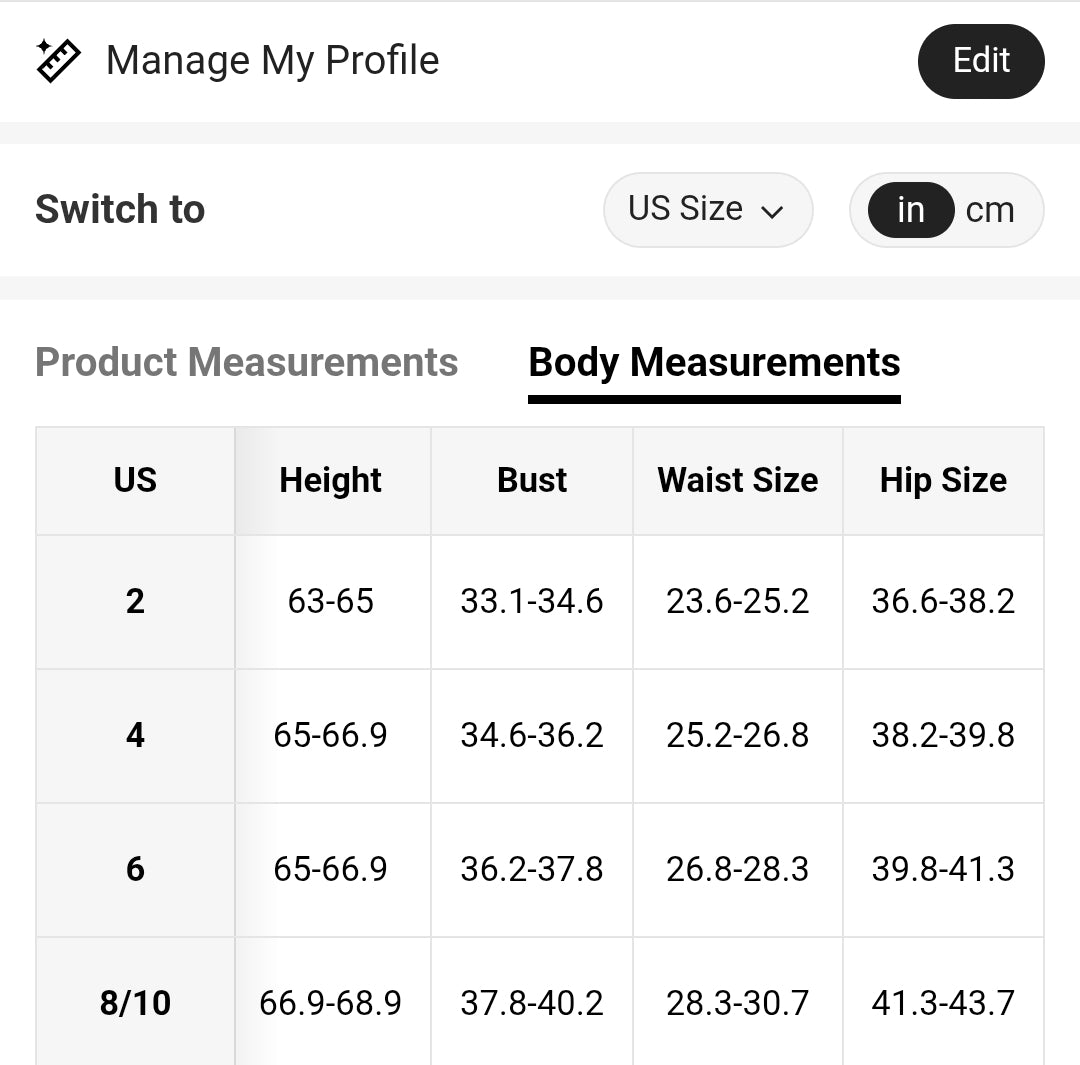Switch units to cm
1080x1065 pixels.
pyautogui.click(x=990, y=209)
